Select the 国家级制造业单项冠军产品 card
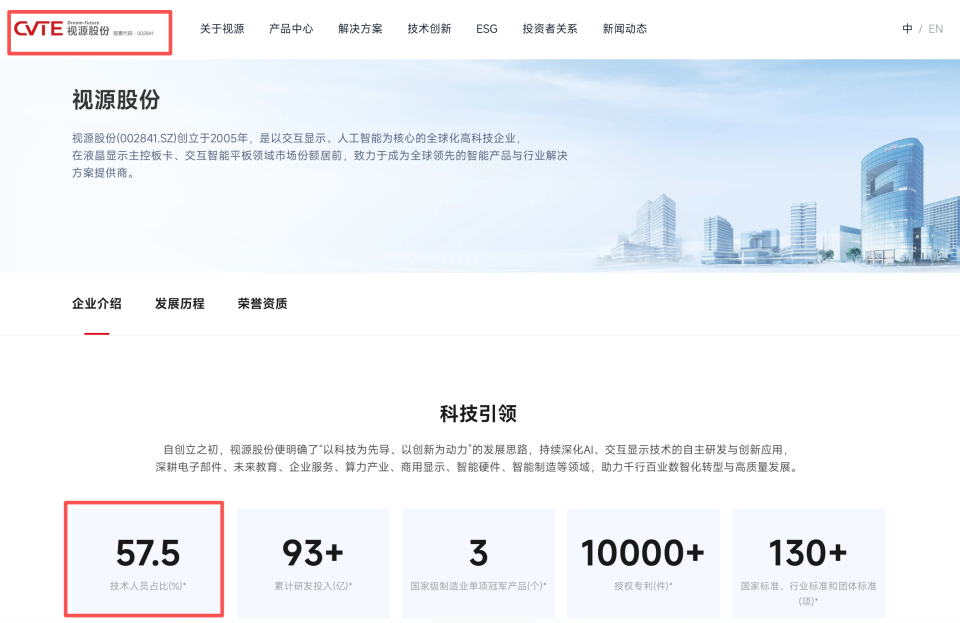 478,562
